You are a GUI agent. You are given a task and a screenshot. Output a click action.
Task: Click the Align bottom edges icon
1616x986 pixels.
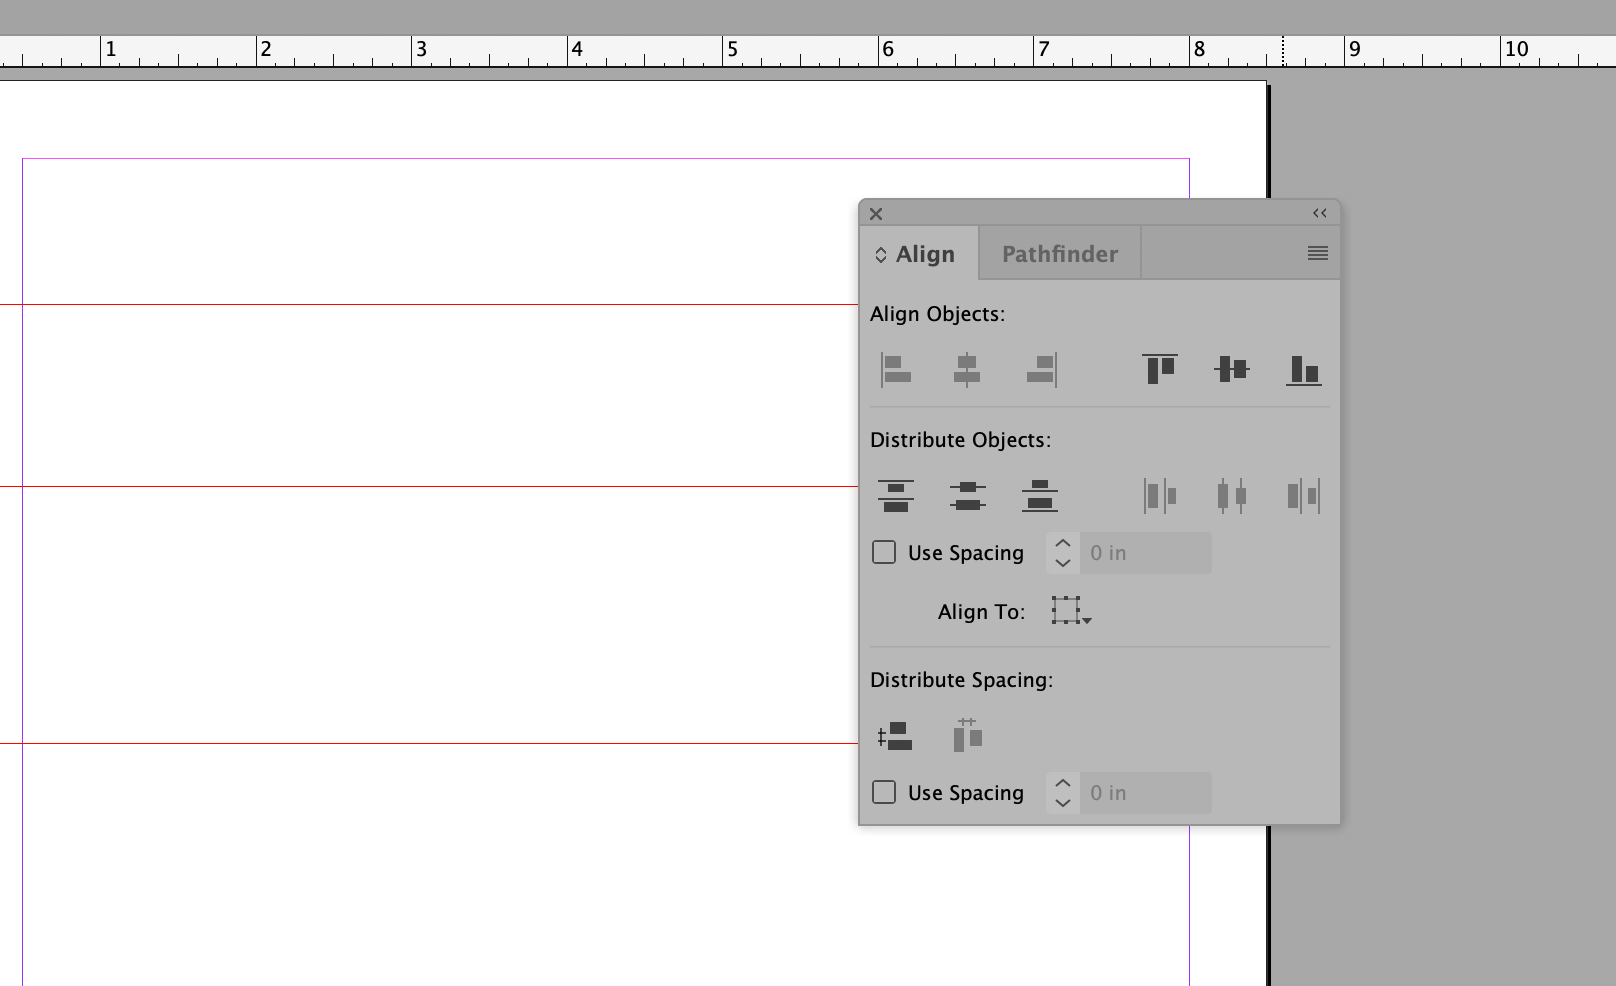coord(1303,369)
